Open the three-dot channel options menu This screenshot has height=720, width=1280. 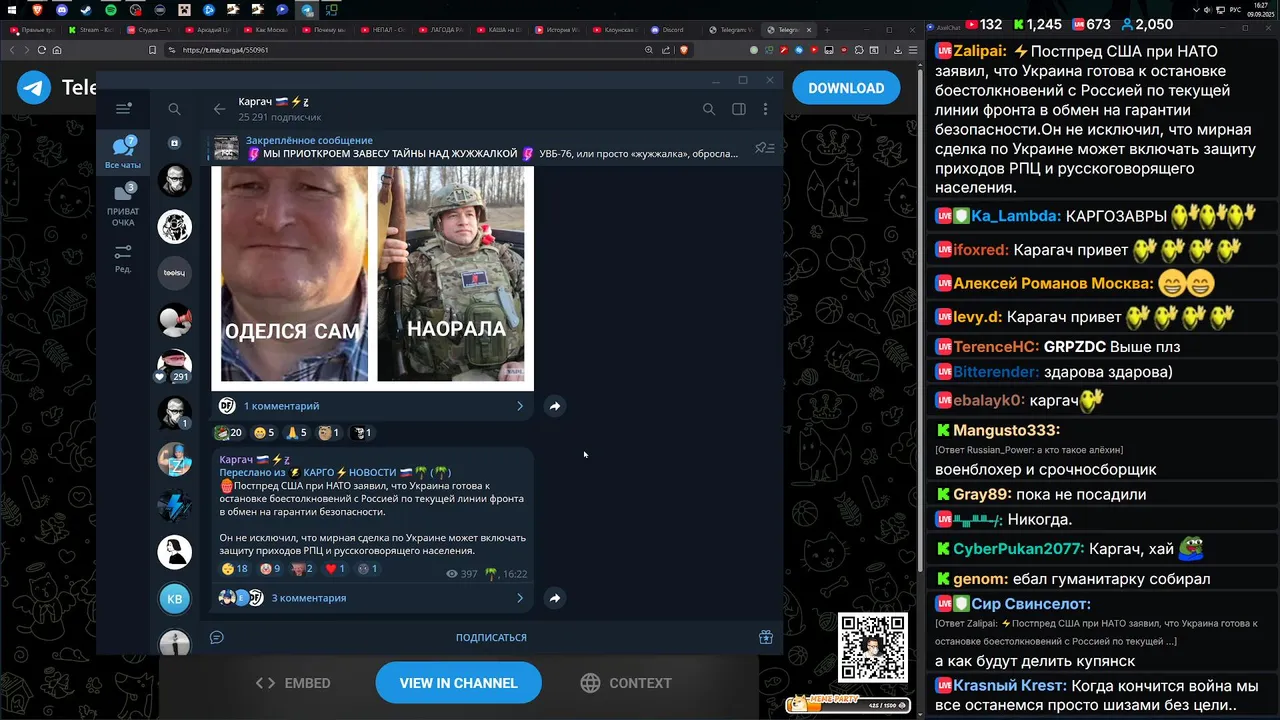[x=765, y=109]
